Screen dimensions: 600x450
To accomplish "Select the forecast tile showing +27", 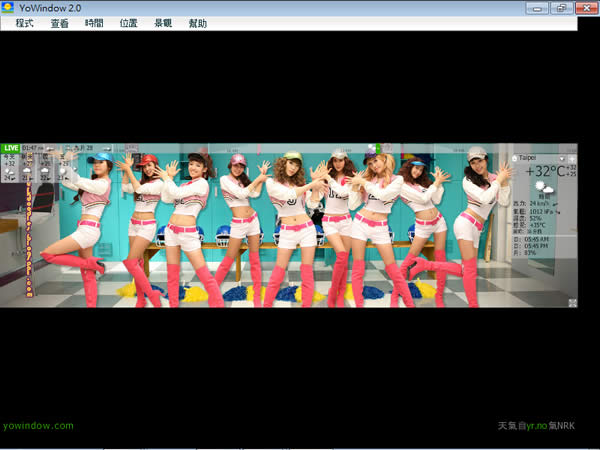I will (27, 168).
